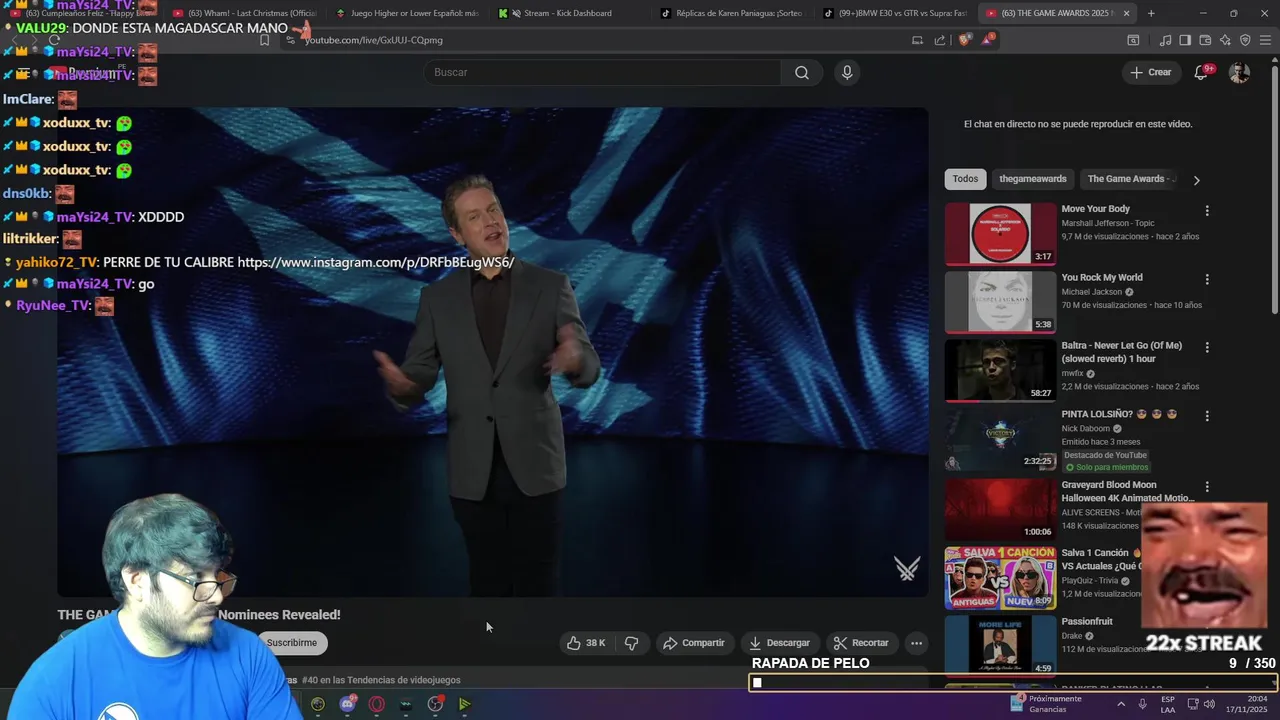Click the Crear button
Viewport: 1280px width, 720px height.
(1150, 72)
